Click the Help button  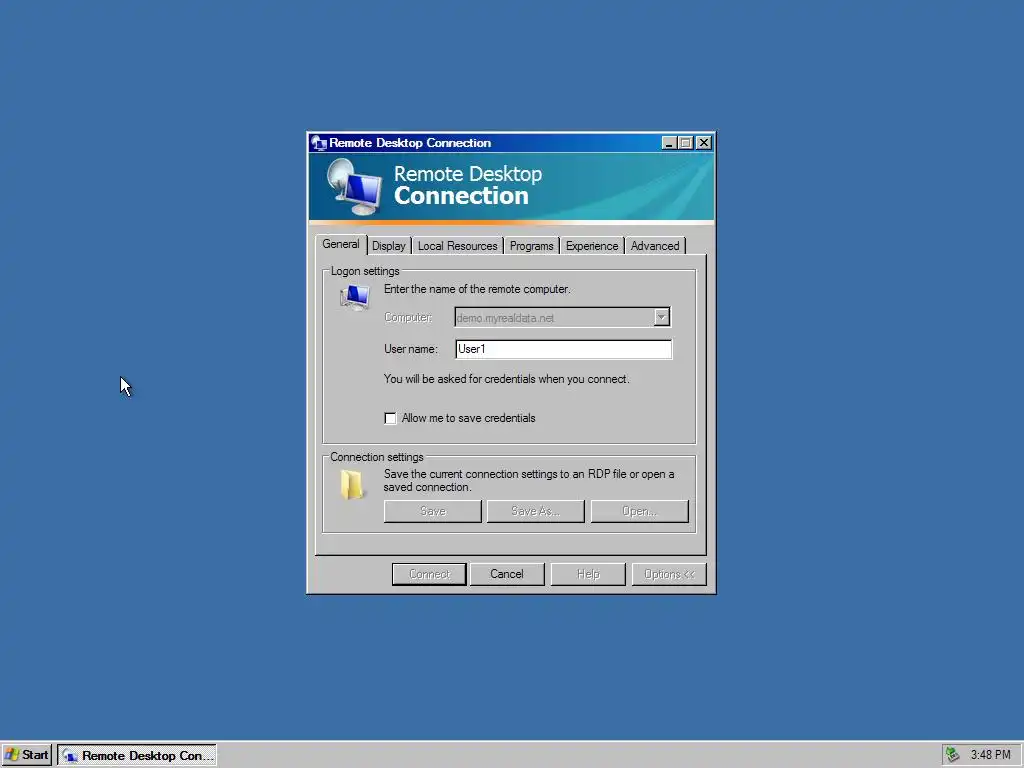(588, 574)
